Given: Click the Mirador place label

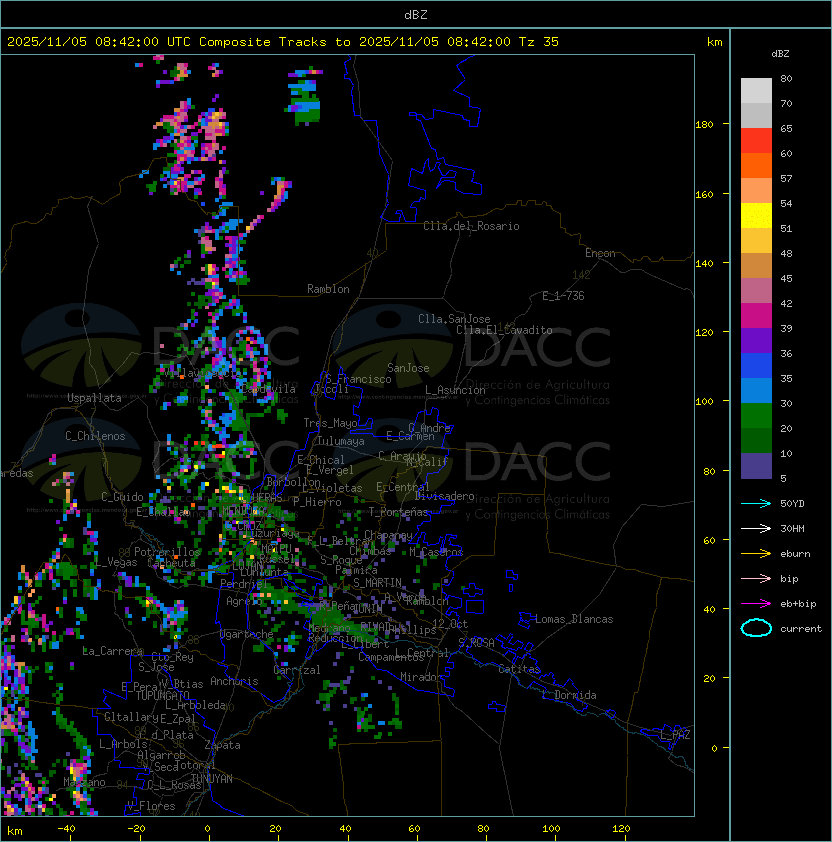Looking at the screenshot, I should [x=422, y=677].
